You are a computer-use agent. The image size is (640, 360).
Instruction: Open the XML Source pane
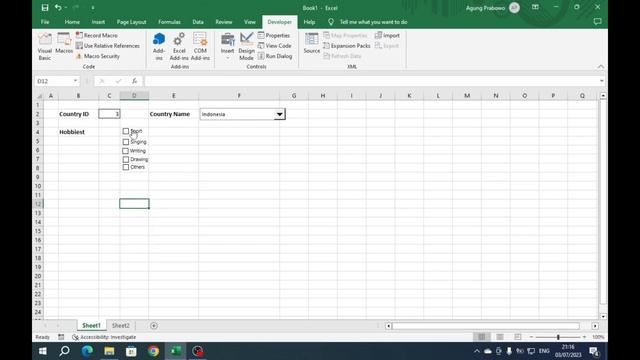point(311,43)
